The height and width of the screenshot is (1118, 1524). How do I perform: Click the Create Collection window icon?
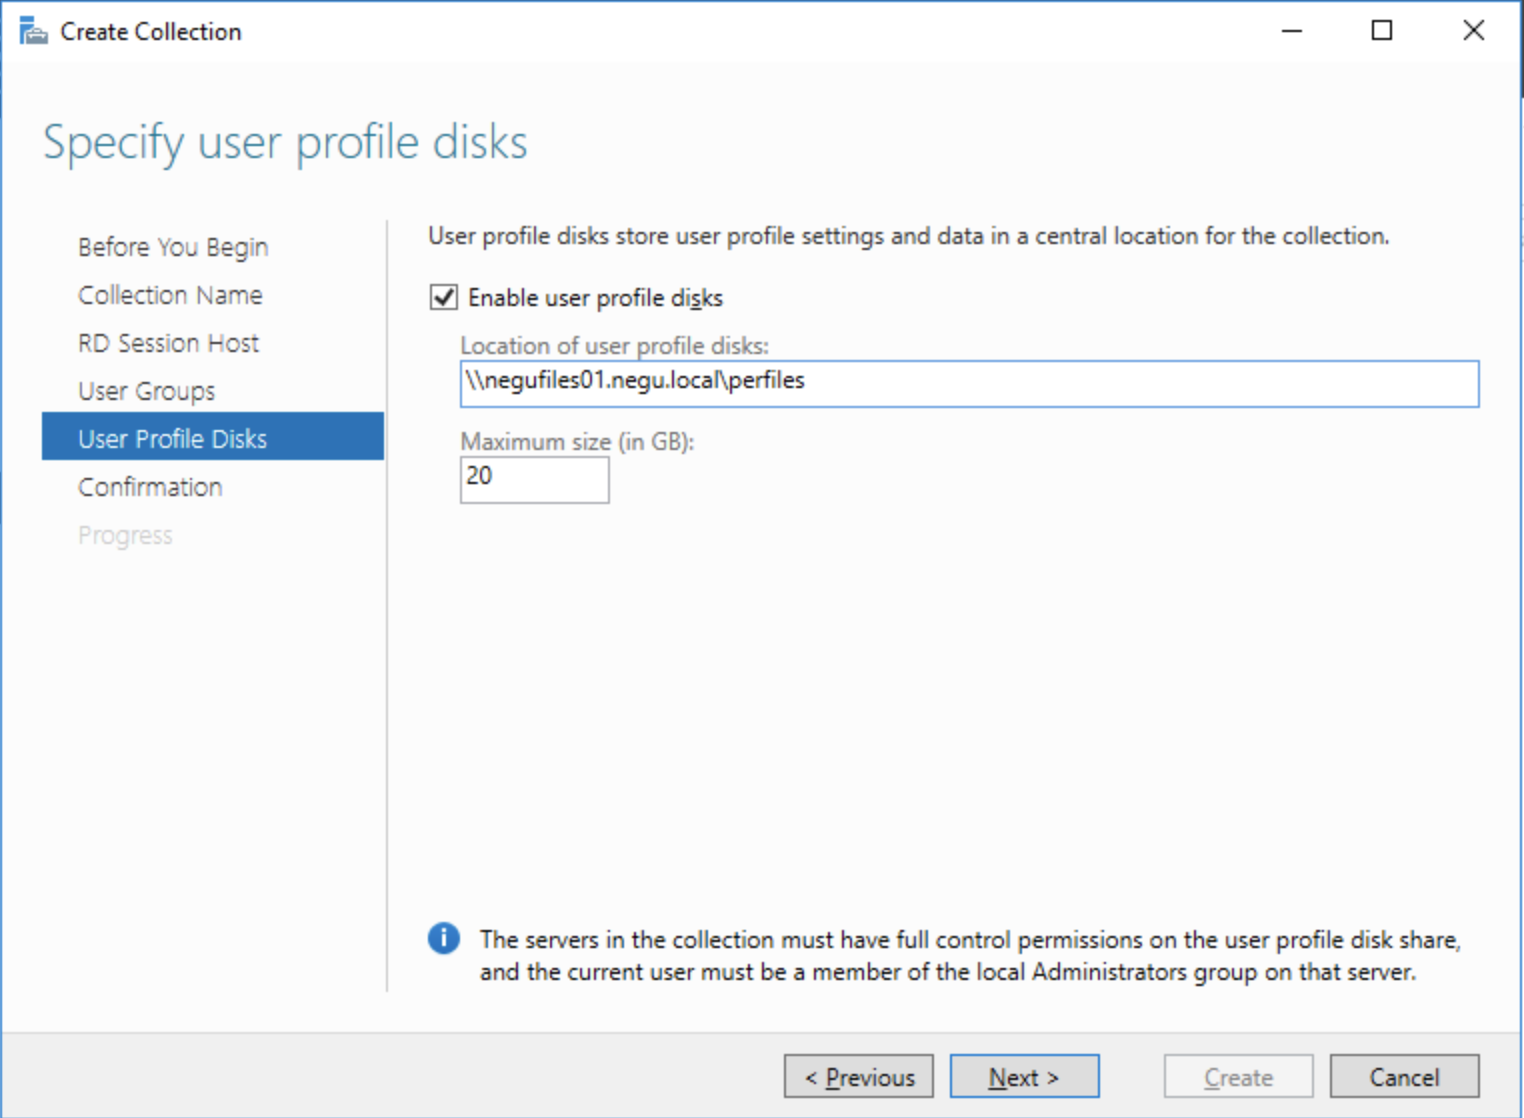[x=33, y=31]
